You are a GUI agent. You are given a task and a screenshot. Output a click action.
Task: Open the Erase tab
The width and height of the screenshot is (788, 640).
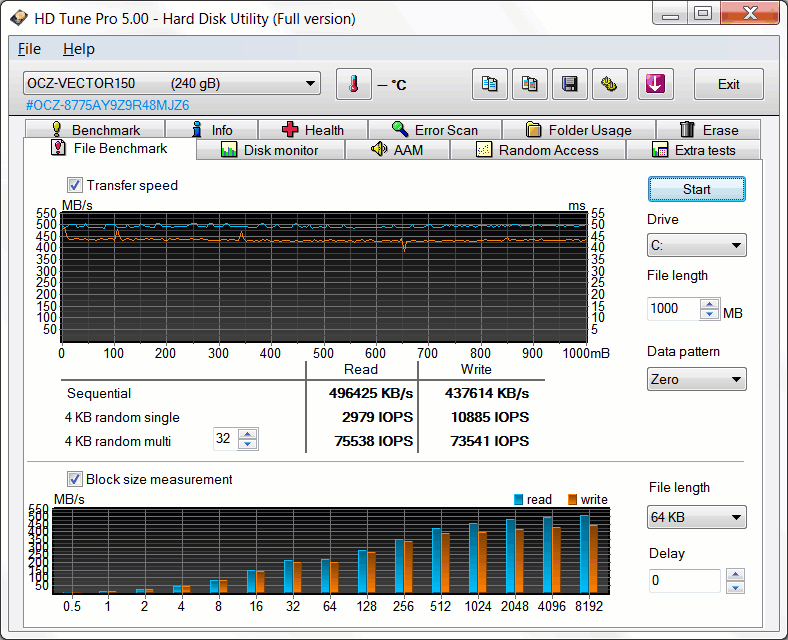(709, 130)
